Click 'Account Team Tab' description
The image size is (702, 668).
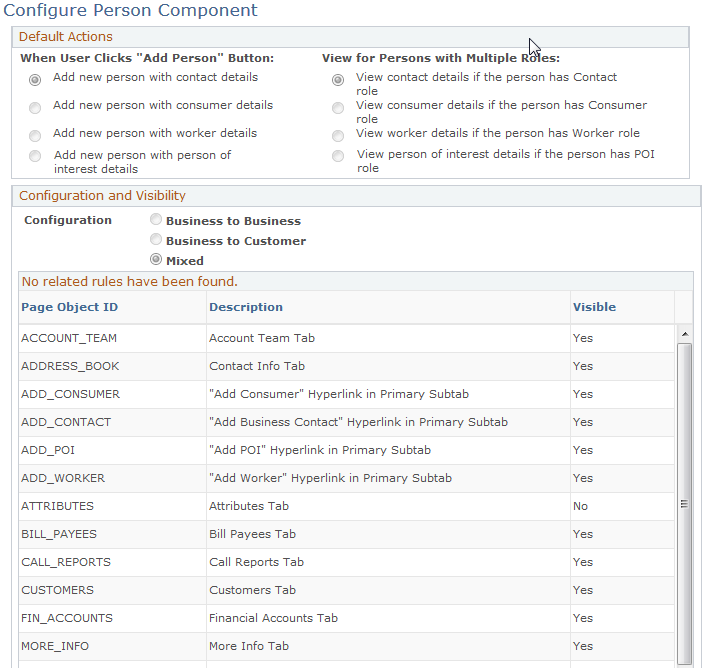262,338
